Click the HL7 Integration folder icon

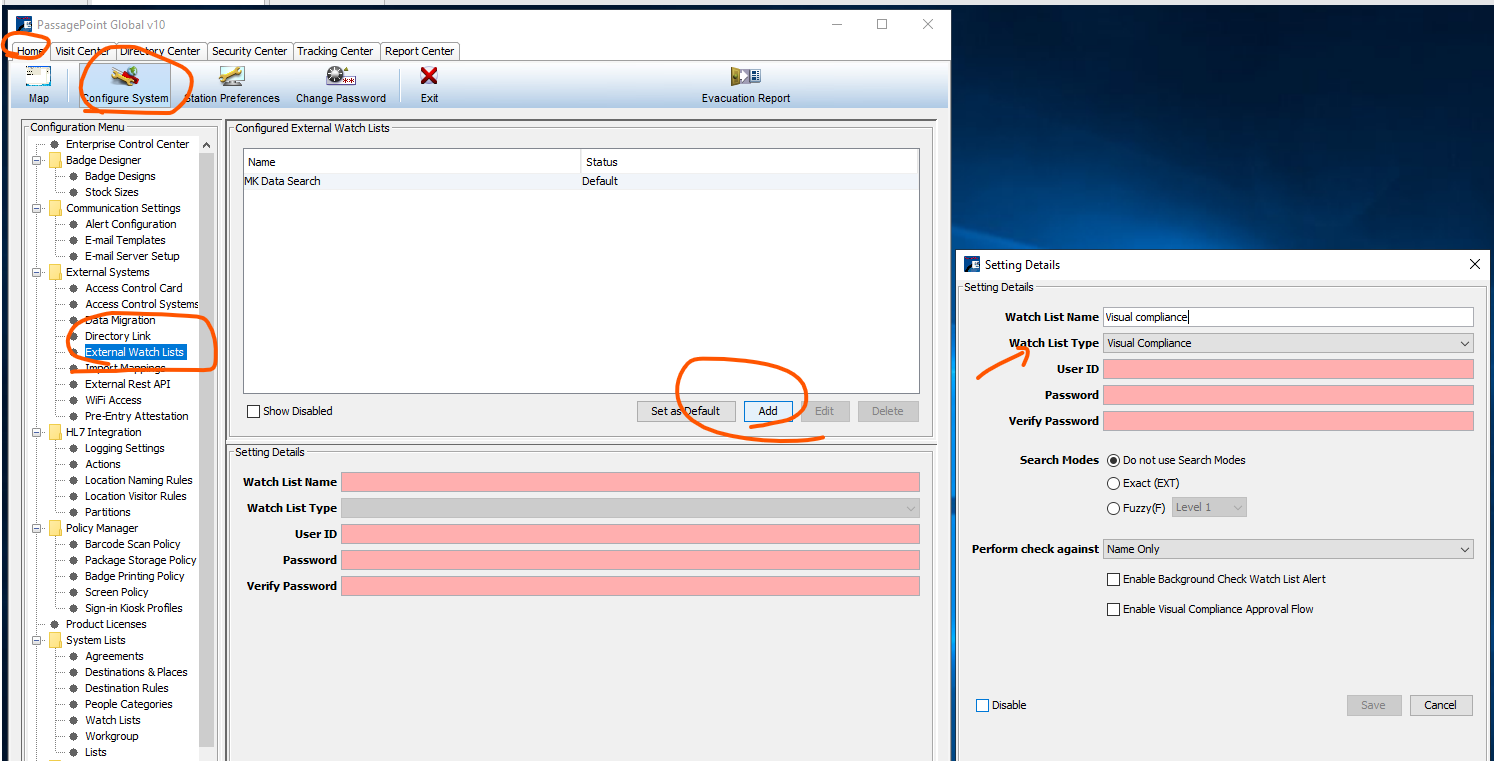(55, 432)
